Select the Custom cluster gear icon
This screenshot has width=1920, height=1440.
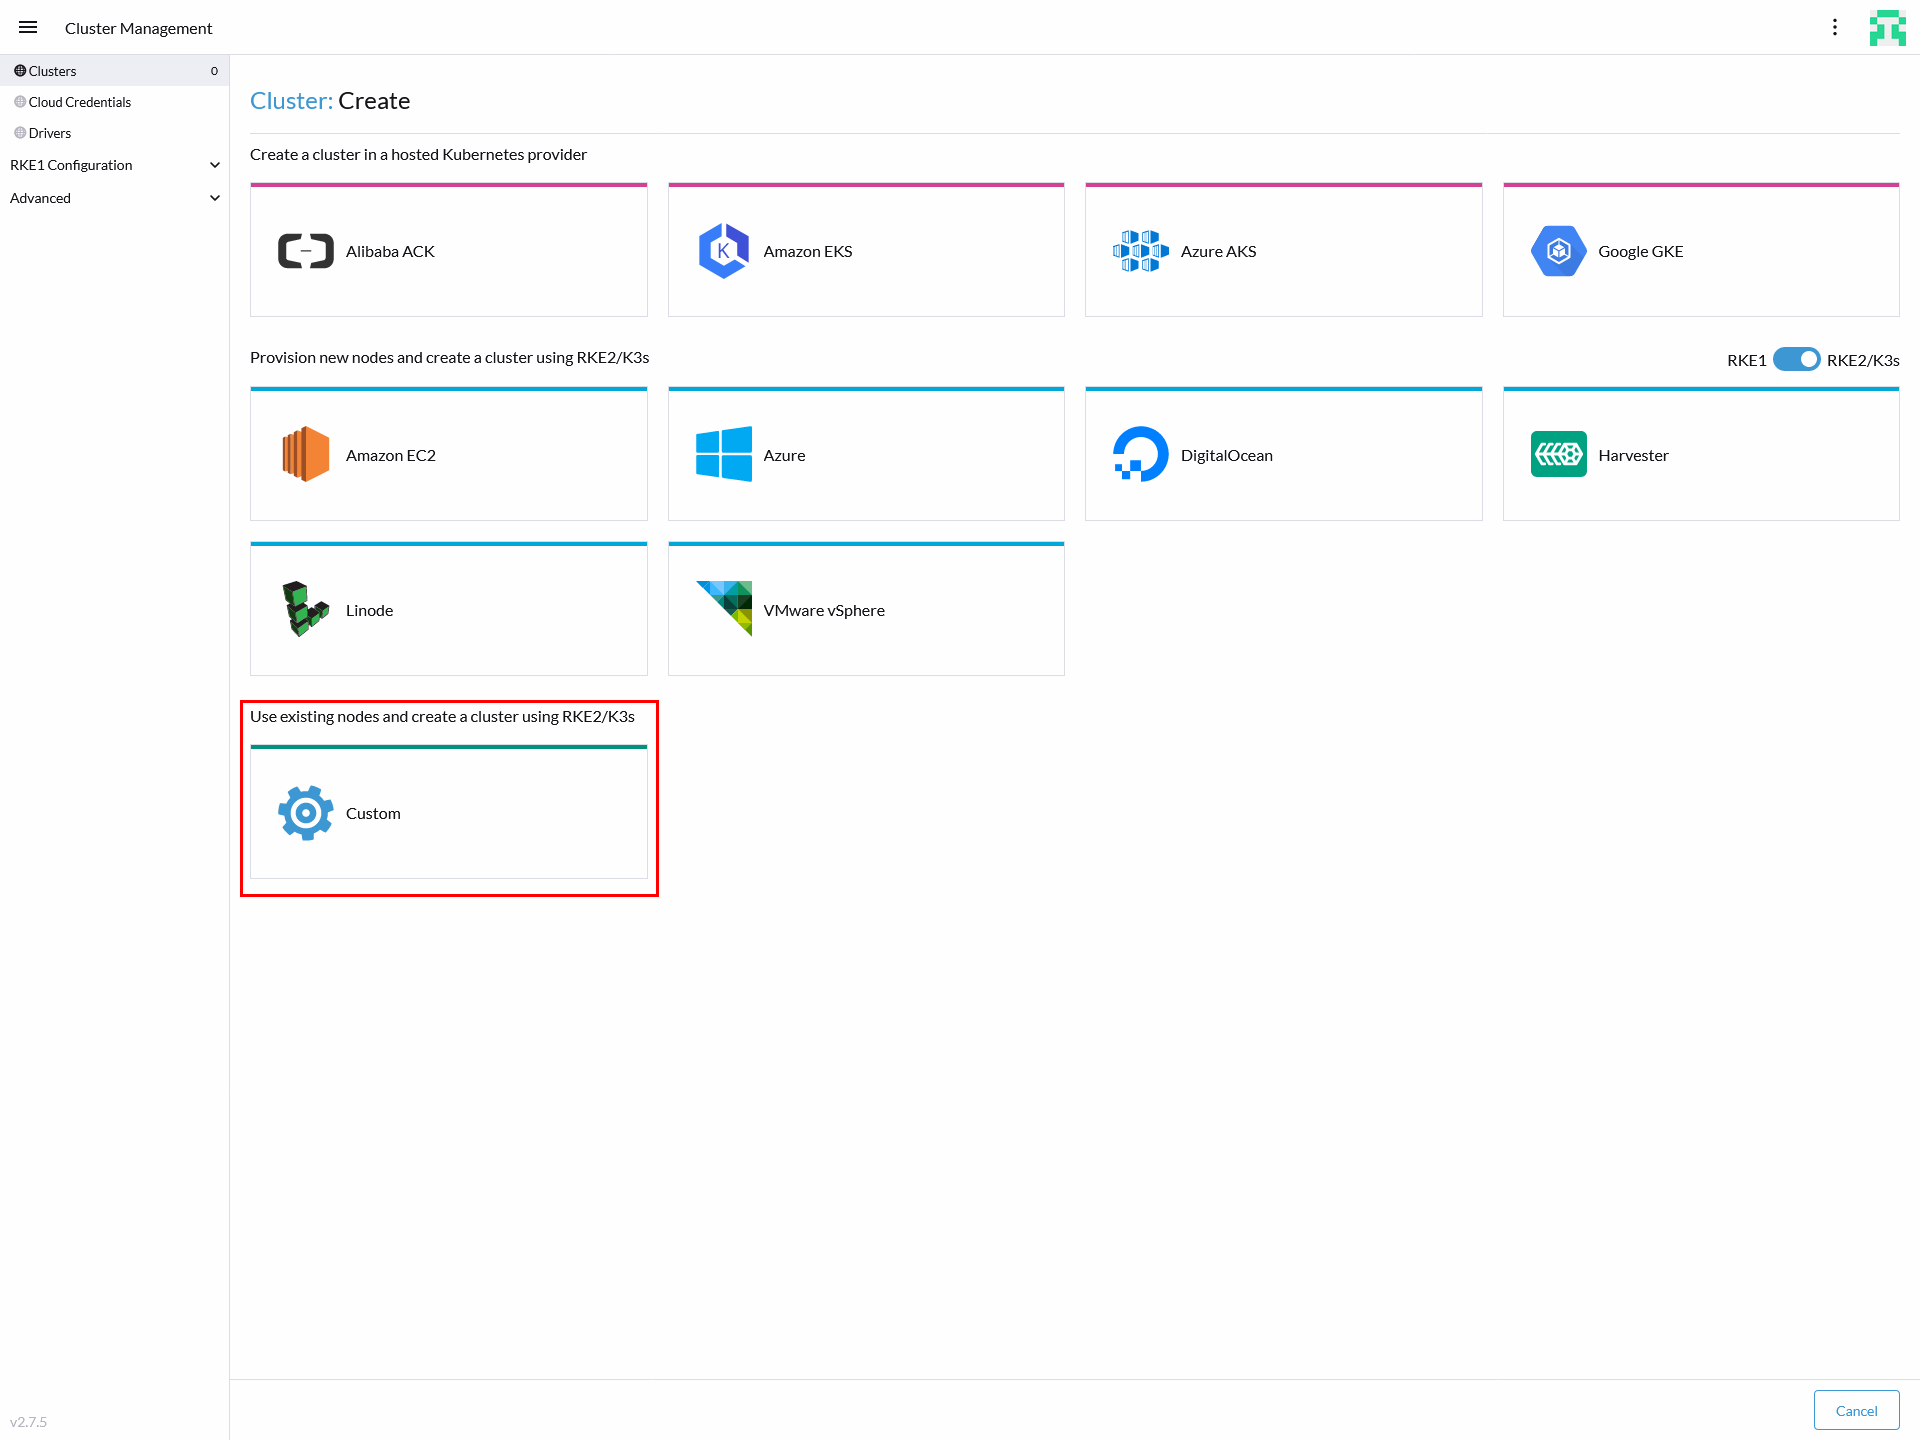305,812
